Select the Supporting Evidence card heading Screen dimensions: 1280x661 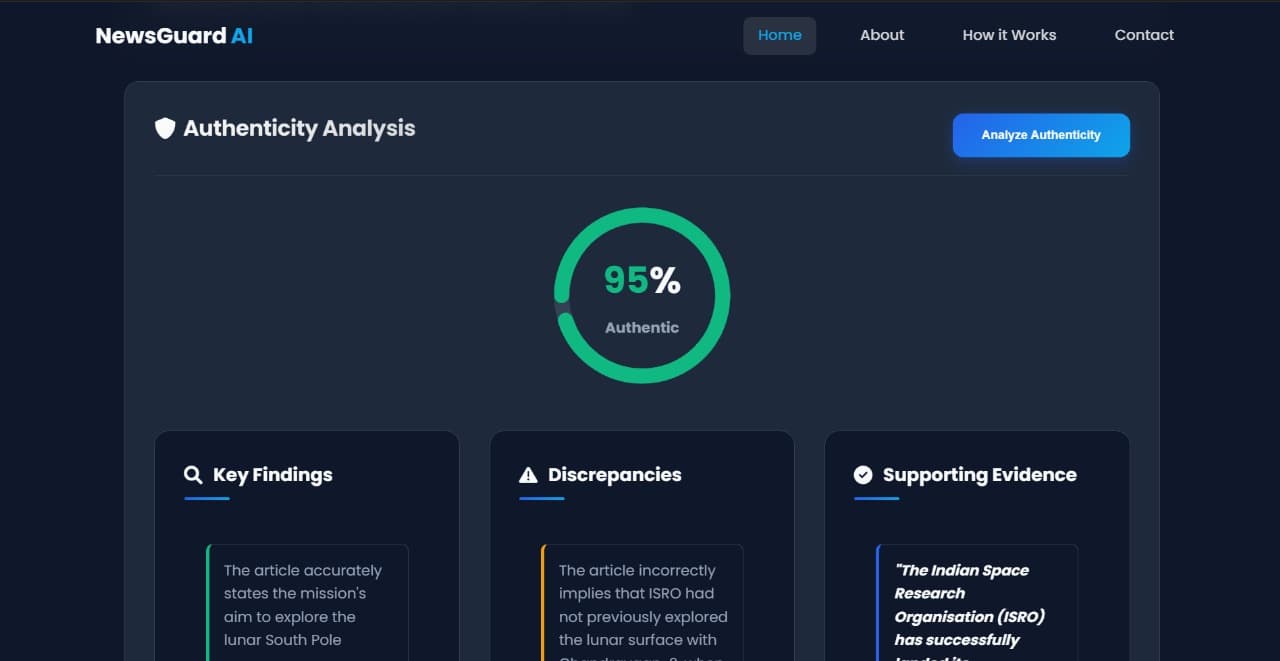click(x=979, y=475)
